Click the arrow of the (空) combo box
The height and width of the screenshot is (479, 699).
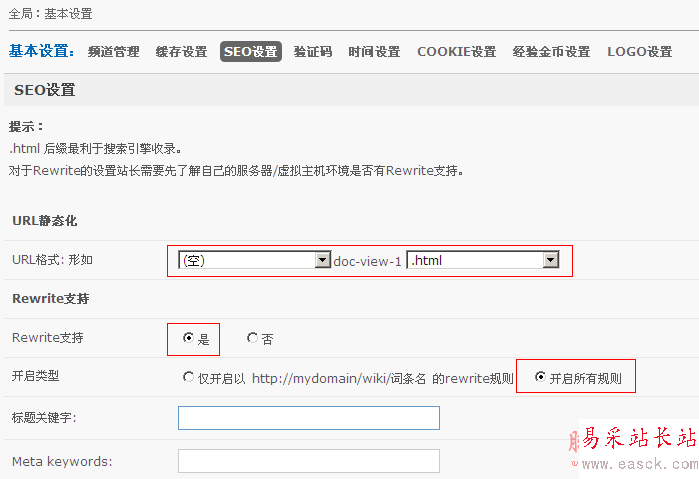coord(323,260)
